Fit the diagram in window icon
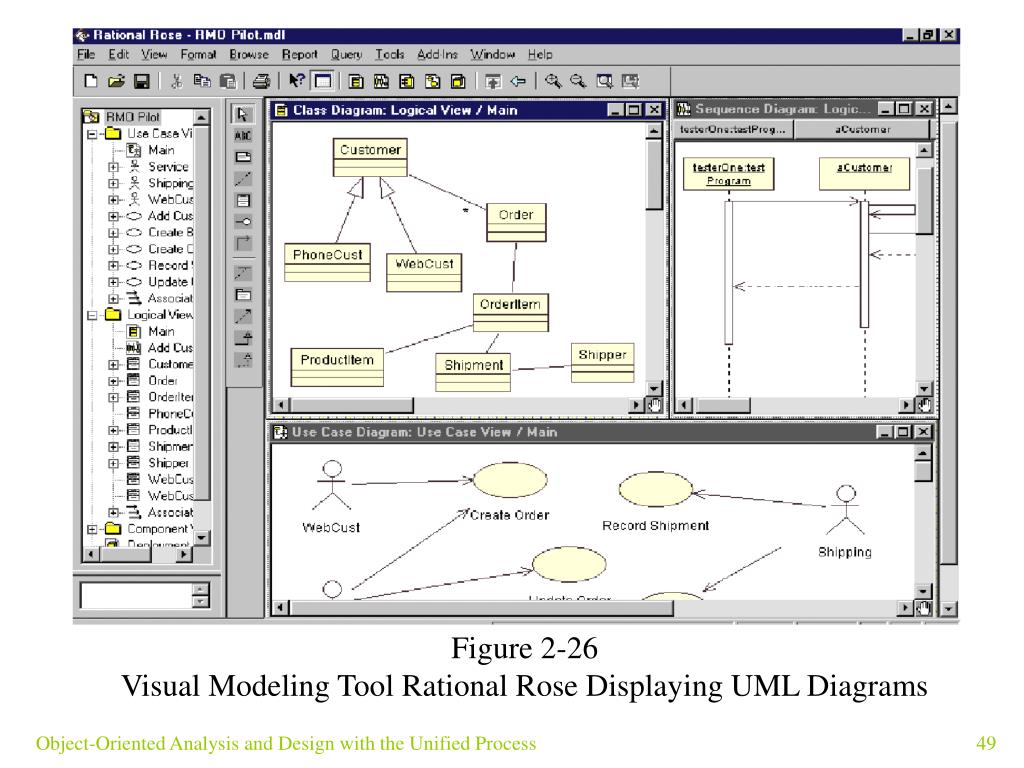Screen dimensions: 1024x768 pyautogui.click(x=604, y=81)
